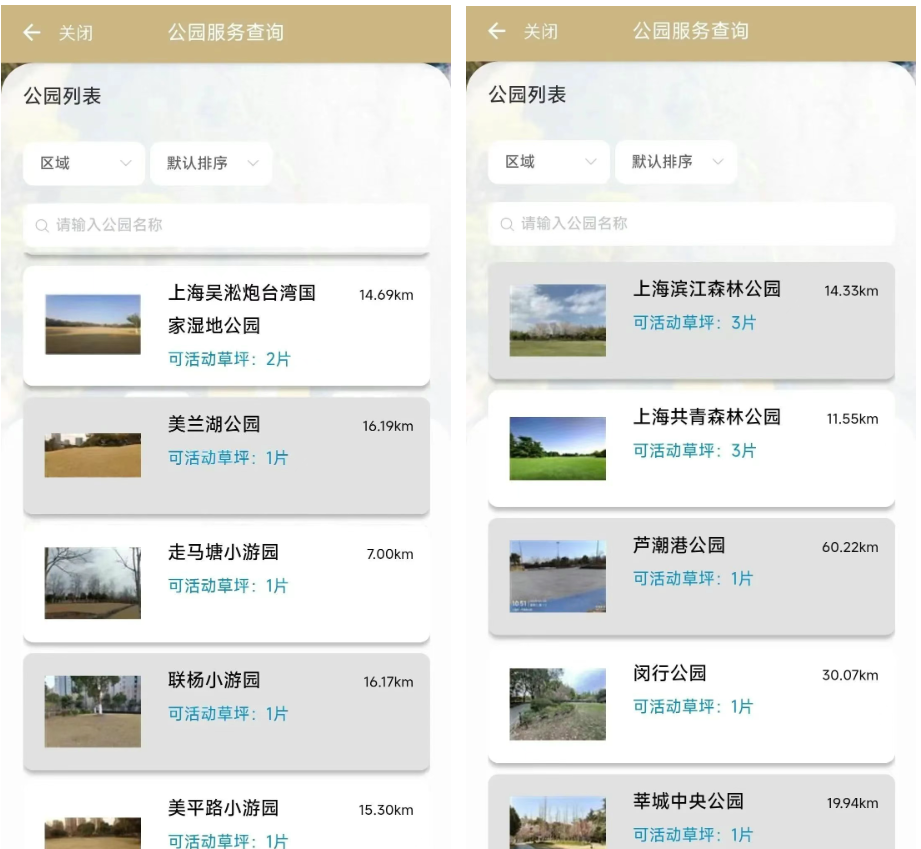Click search magnifier icon in left screen
Image resolution: width=921 pixels, height=849 pixels.
point(42,226)
